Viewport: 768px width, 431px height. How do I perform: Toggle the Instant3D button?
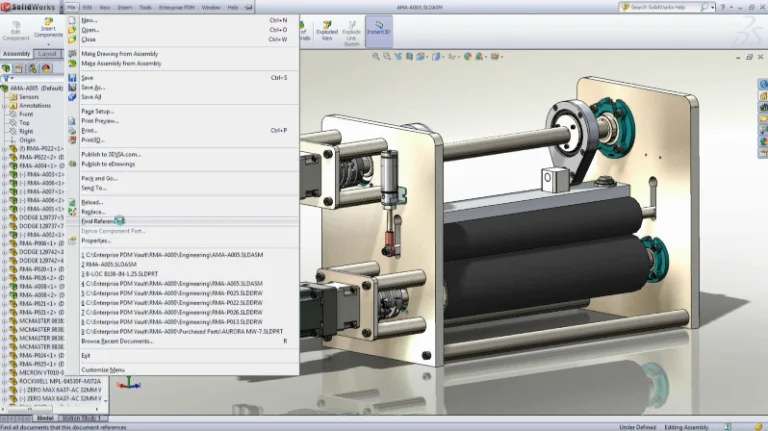point(379,28)
